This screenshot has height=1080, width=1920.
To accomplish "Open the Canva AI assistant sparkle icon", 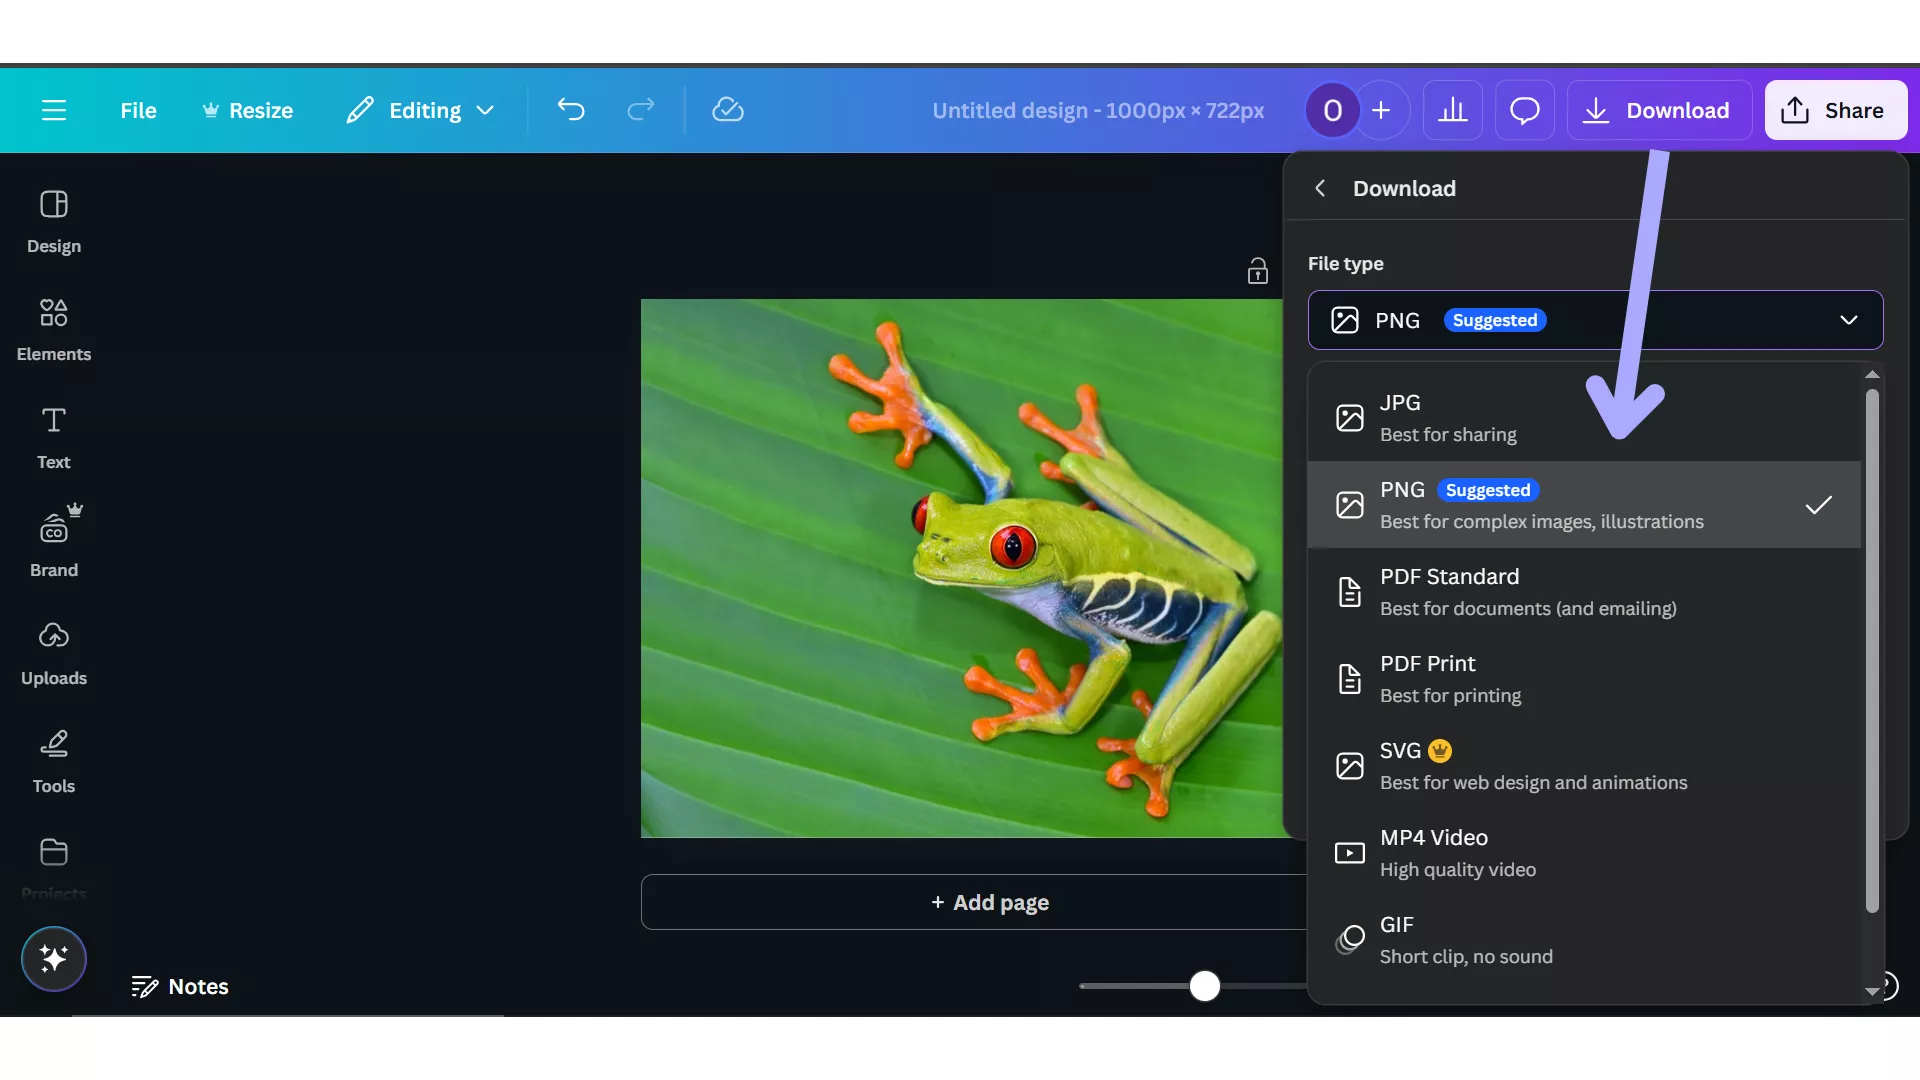I will pyautogui.click(x=53, y=958).
